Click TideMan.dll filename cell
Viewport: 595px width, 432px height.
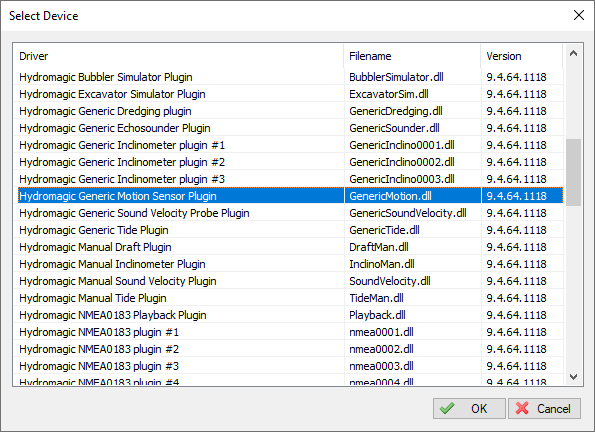[412, 298]
